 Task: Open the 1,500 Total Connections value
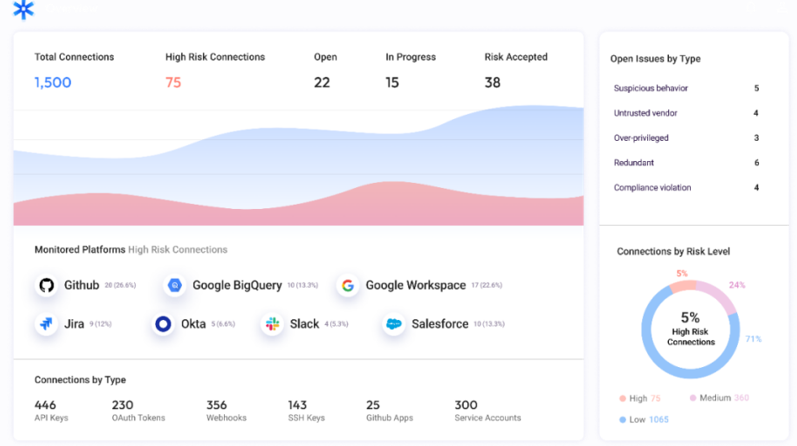pos(53,83)
